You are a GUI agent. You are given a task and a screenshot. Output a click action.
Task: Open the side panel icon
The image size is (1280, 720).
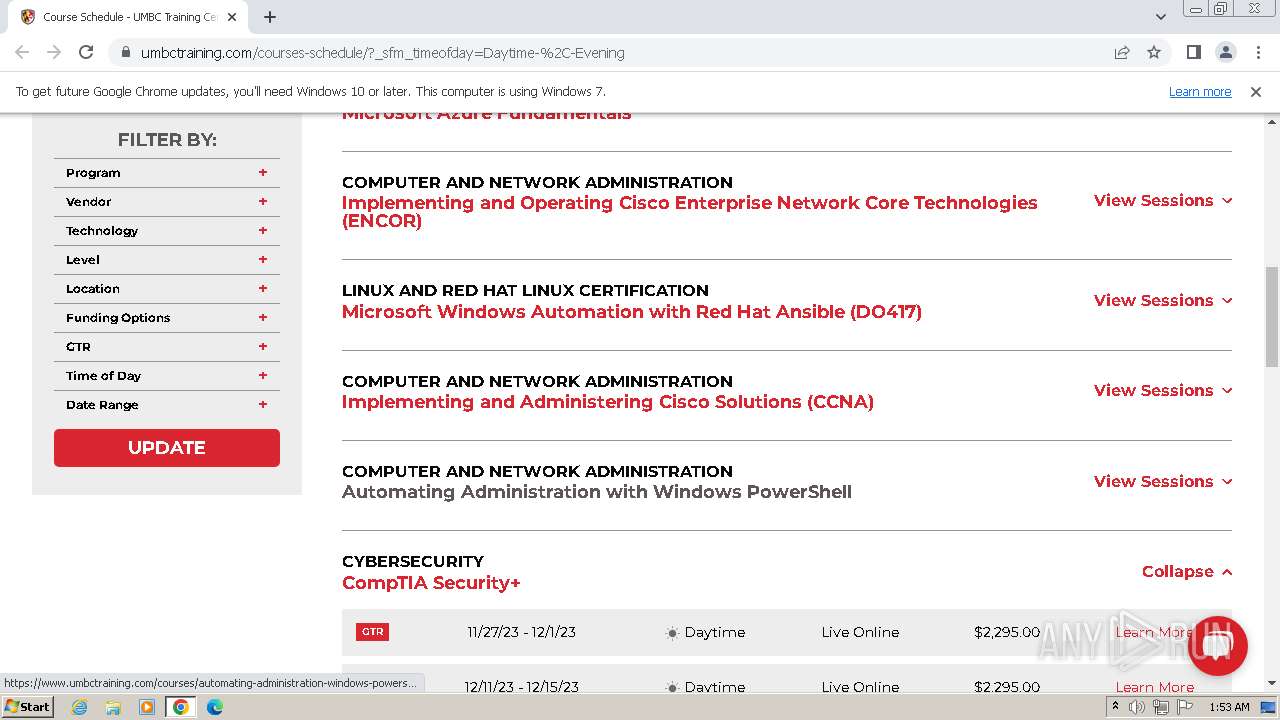point(1193,53)
